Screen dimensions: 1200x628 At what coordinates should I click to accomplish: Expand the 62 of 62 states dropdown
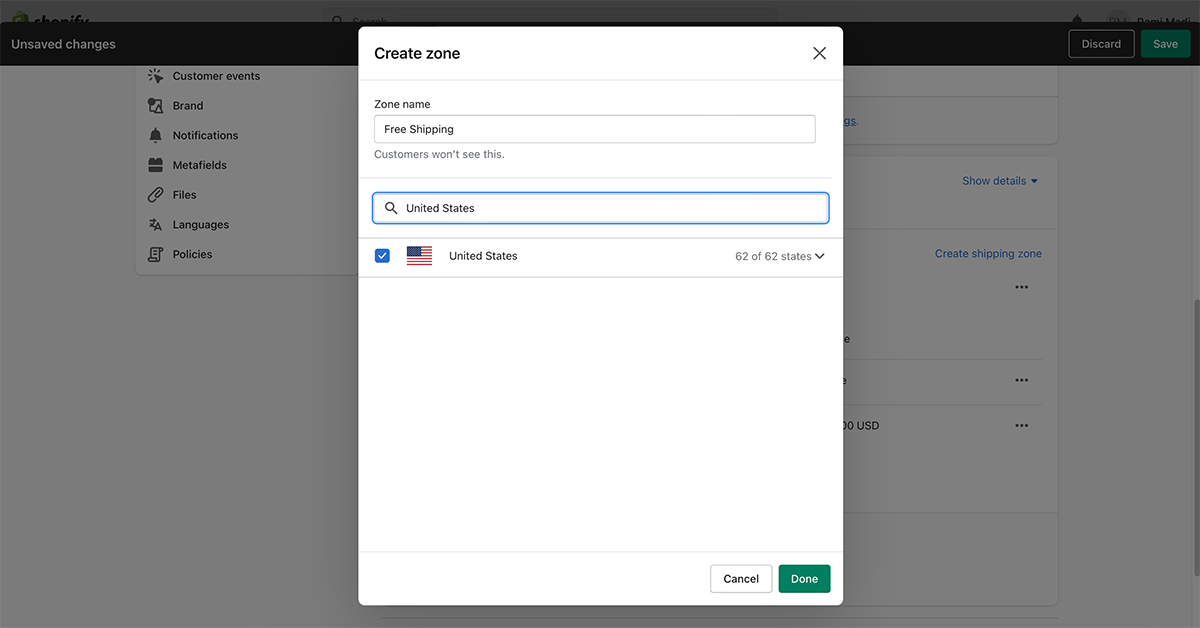point(780,255)
